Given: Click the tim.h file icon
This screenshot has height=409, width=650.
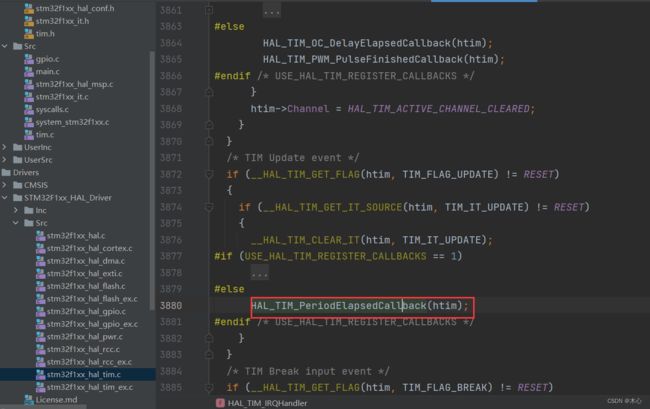Looking at the screenshot, I should (x=29, y=33).
